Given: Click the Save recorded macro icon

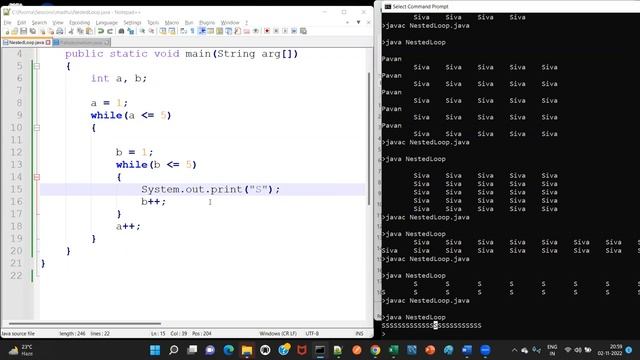Looking at the screenshot, I should [303, 31].
